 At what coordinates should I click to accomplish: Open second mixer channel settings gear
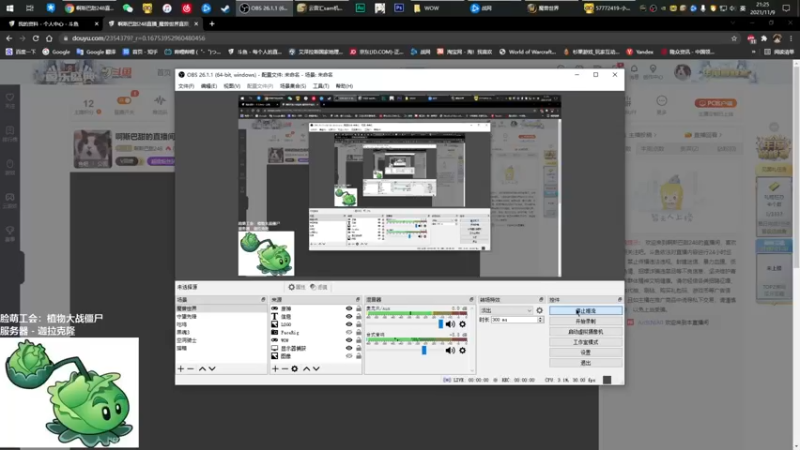click(x=462, y=351)
